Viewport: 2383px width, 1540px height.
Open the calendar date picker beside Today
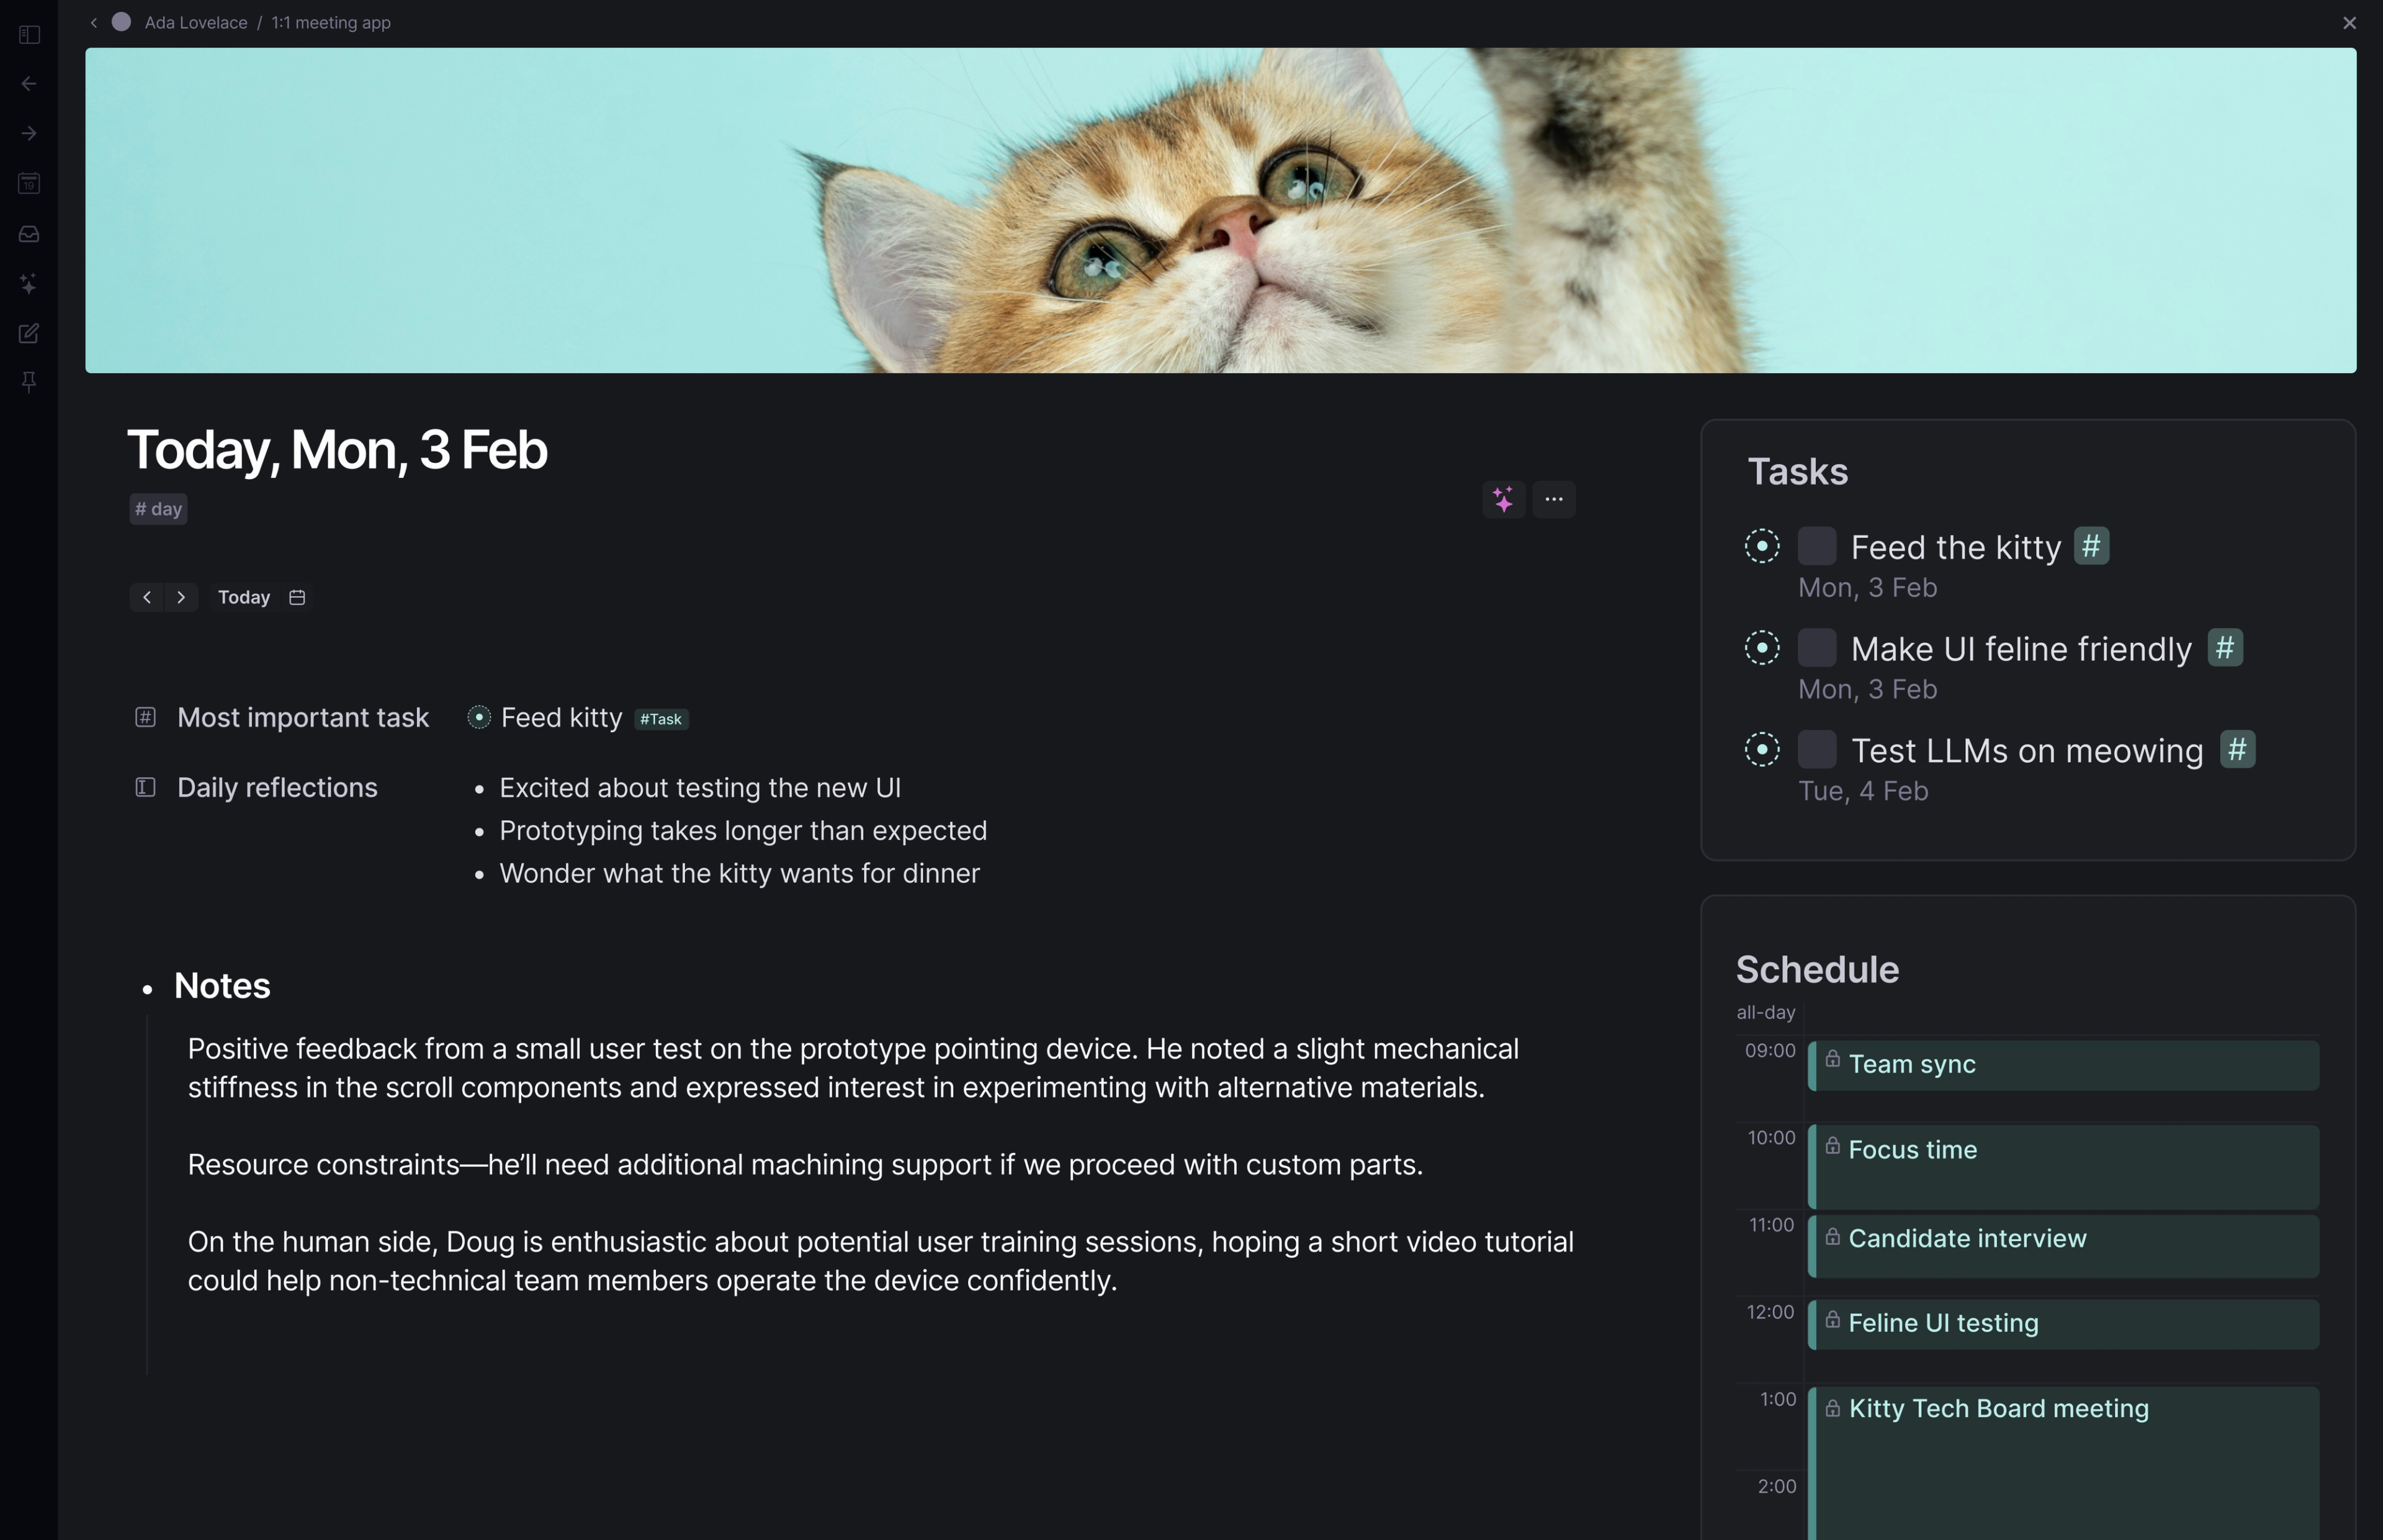click(x=297, y=597)
